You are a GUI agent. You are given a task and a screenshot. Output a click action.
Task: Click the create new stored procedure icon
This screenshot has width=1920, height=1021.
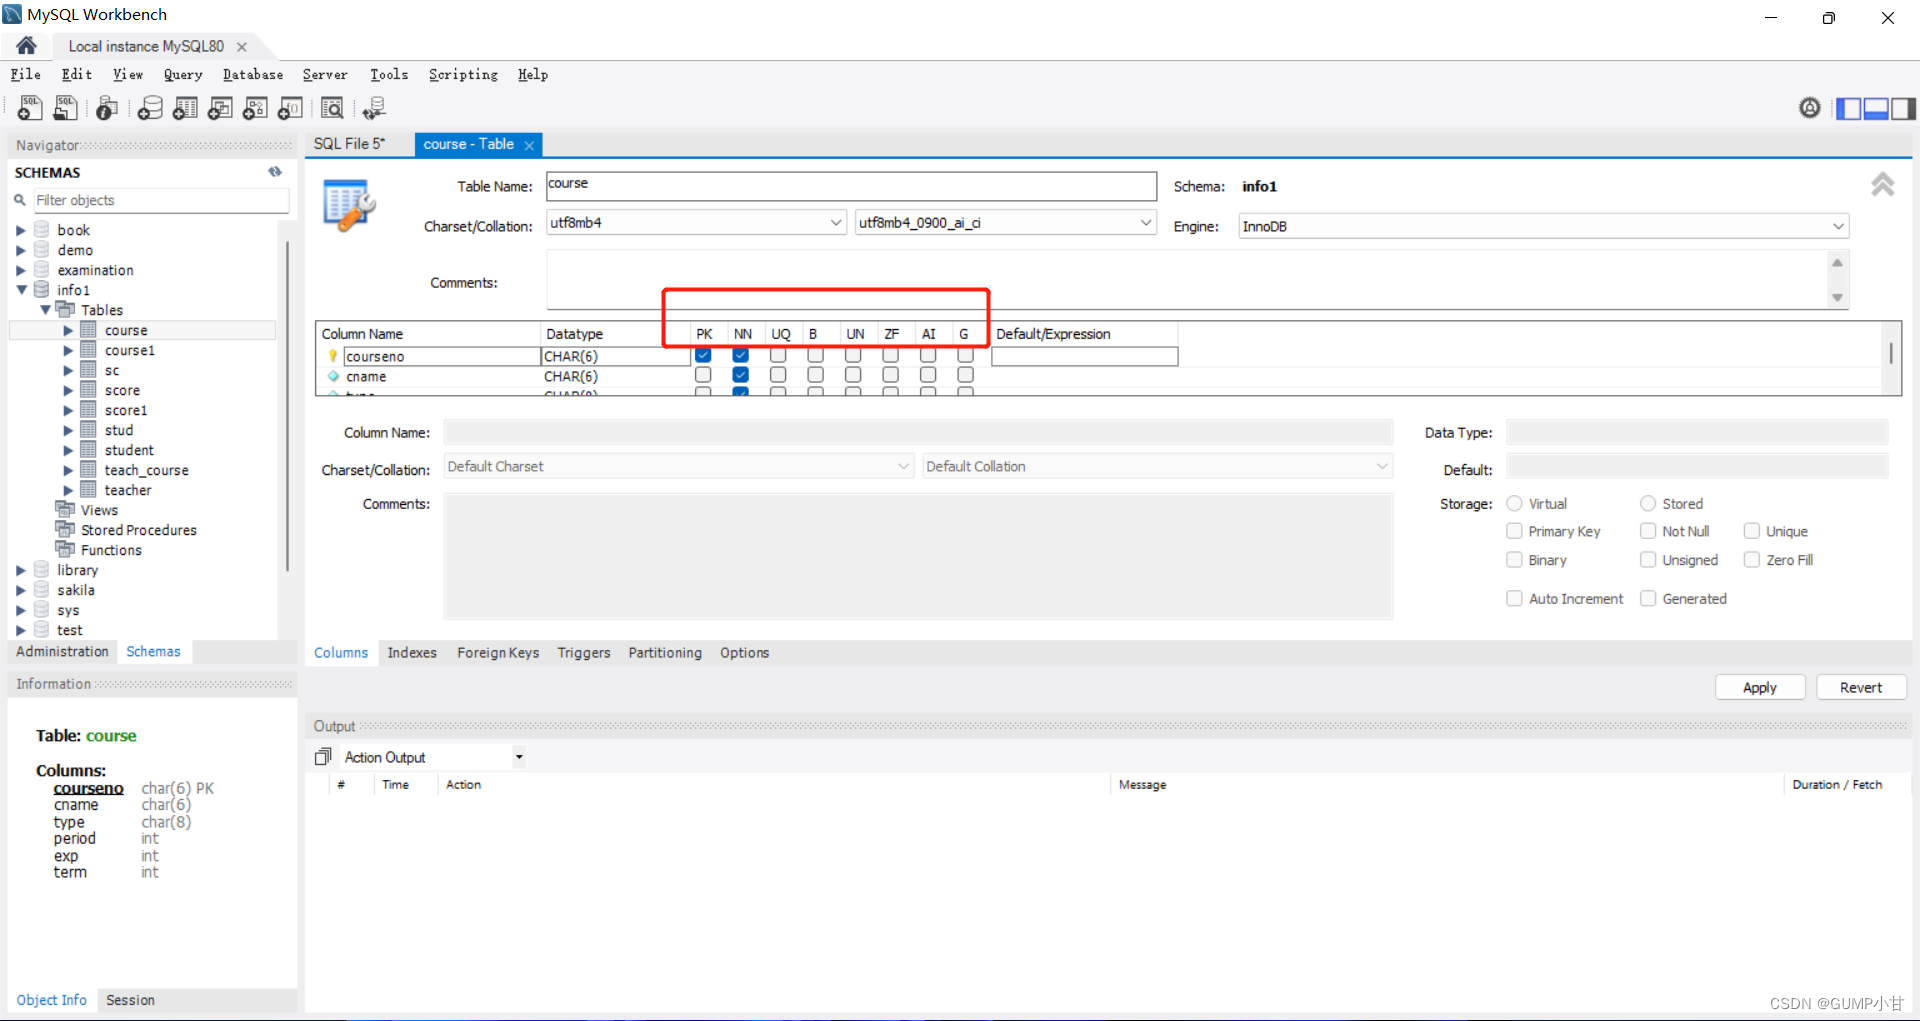(x=255, y=107)
